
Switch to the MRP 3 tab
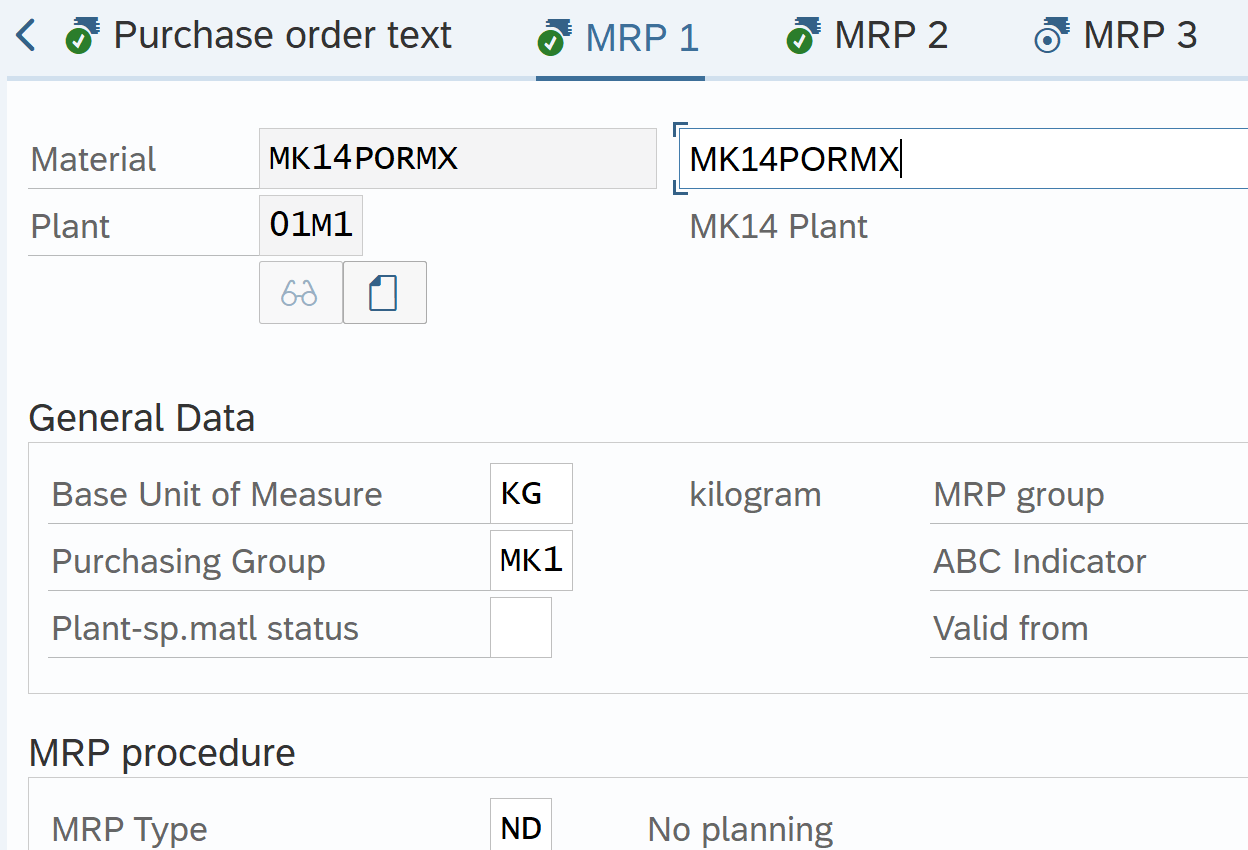click(1140, 36)
